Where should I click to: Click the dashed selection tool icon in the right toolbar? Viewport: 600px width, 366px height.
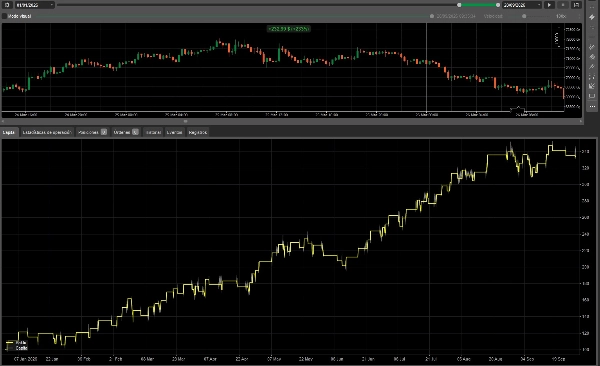pos(592,77)
